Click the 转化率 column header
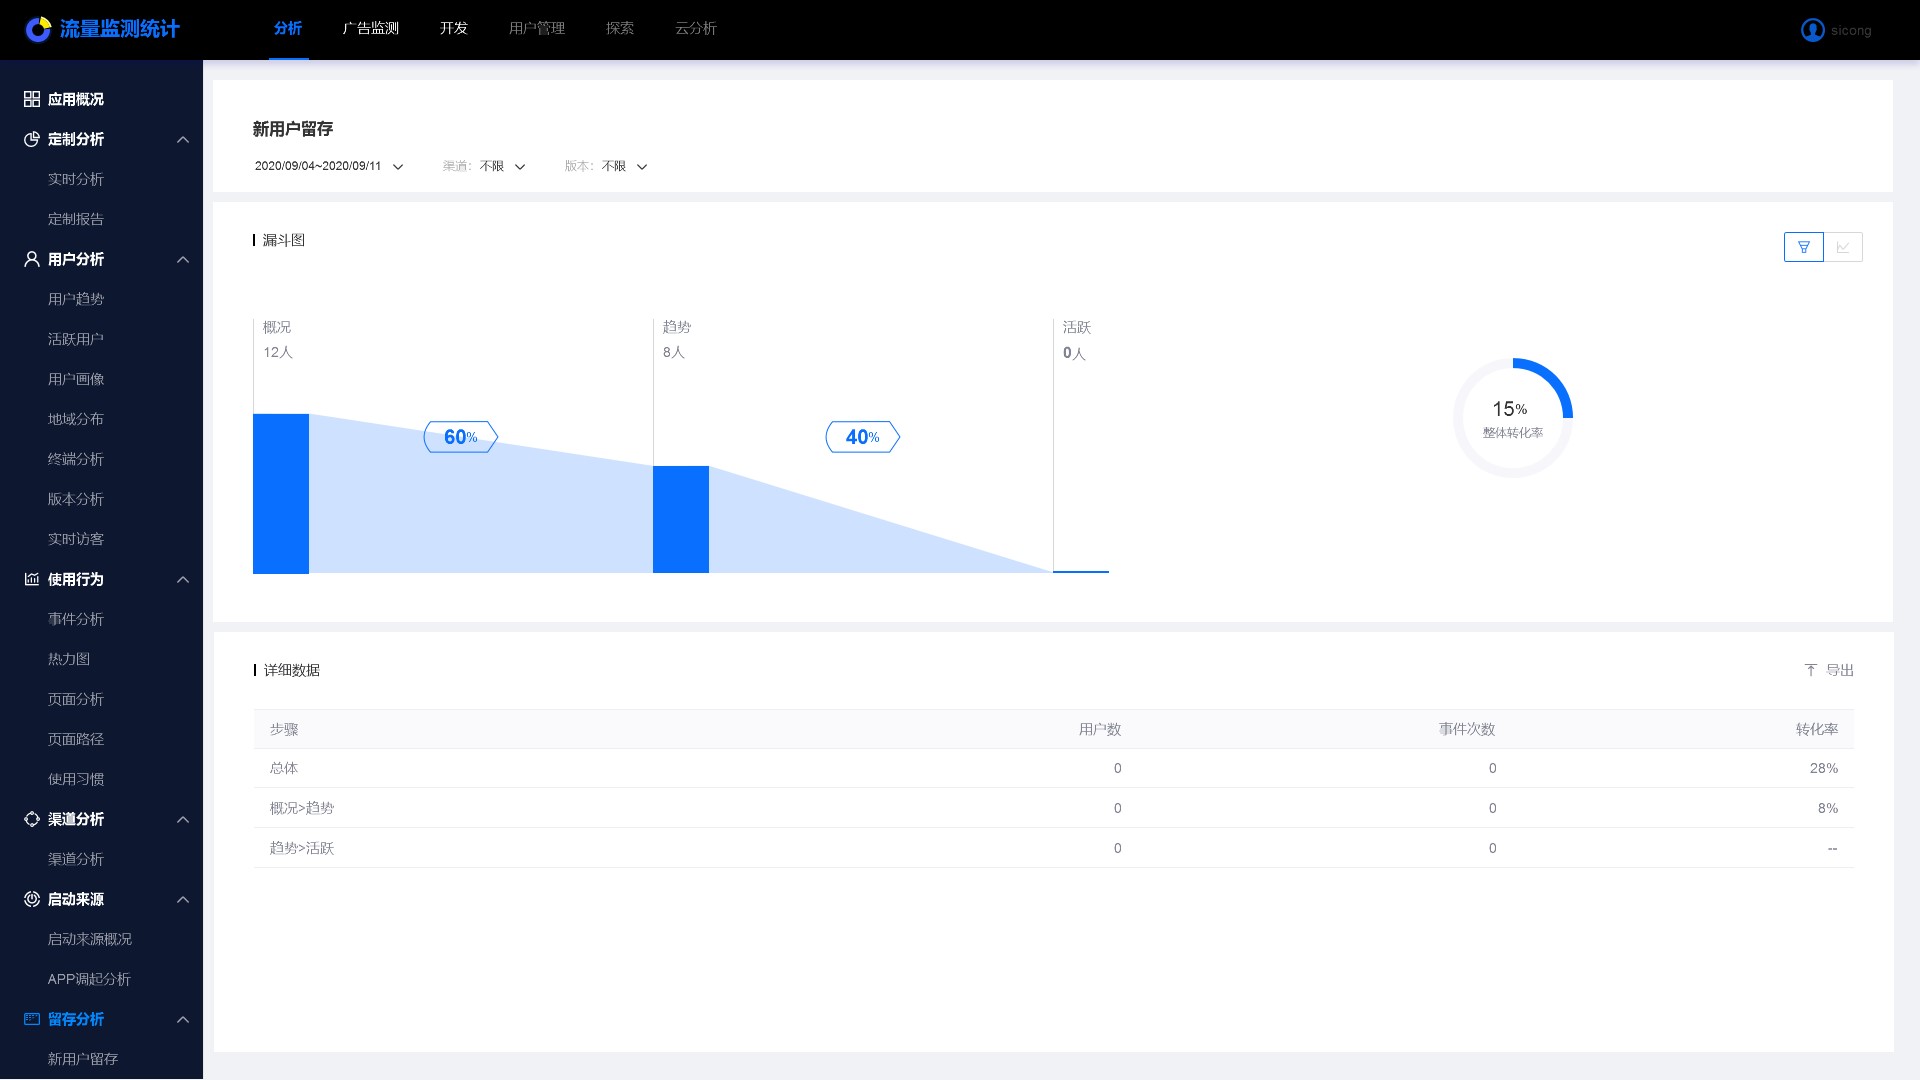1920x1080 pixels. (x=1817, y=729)
